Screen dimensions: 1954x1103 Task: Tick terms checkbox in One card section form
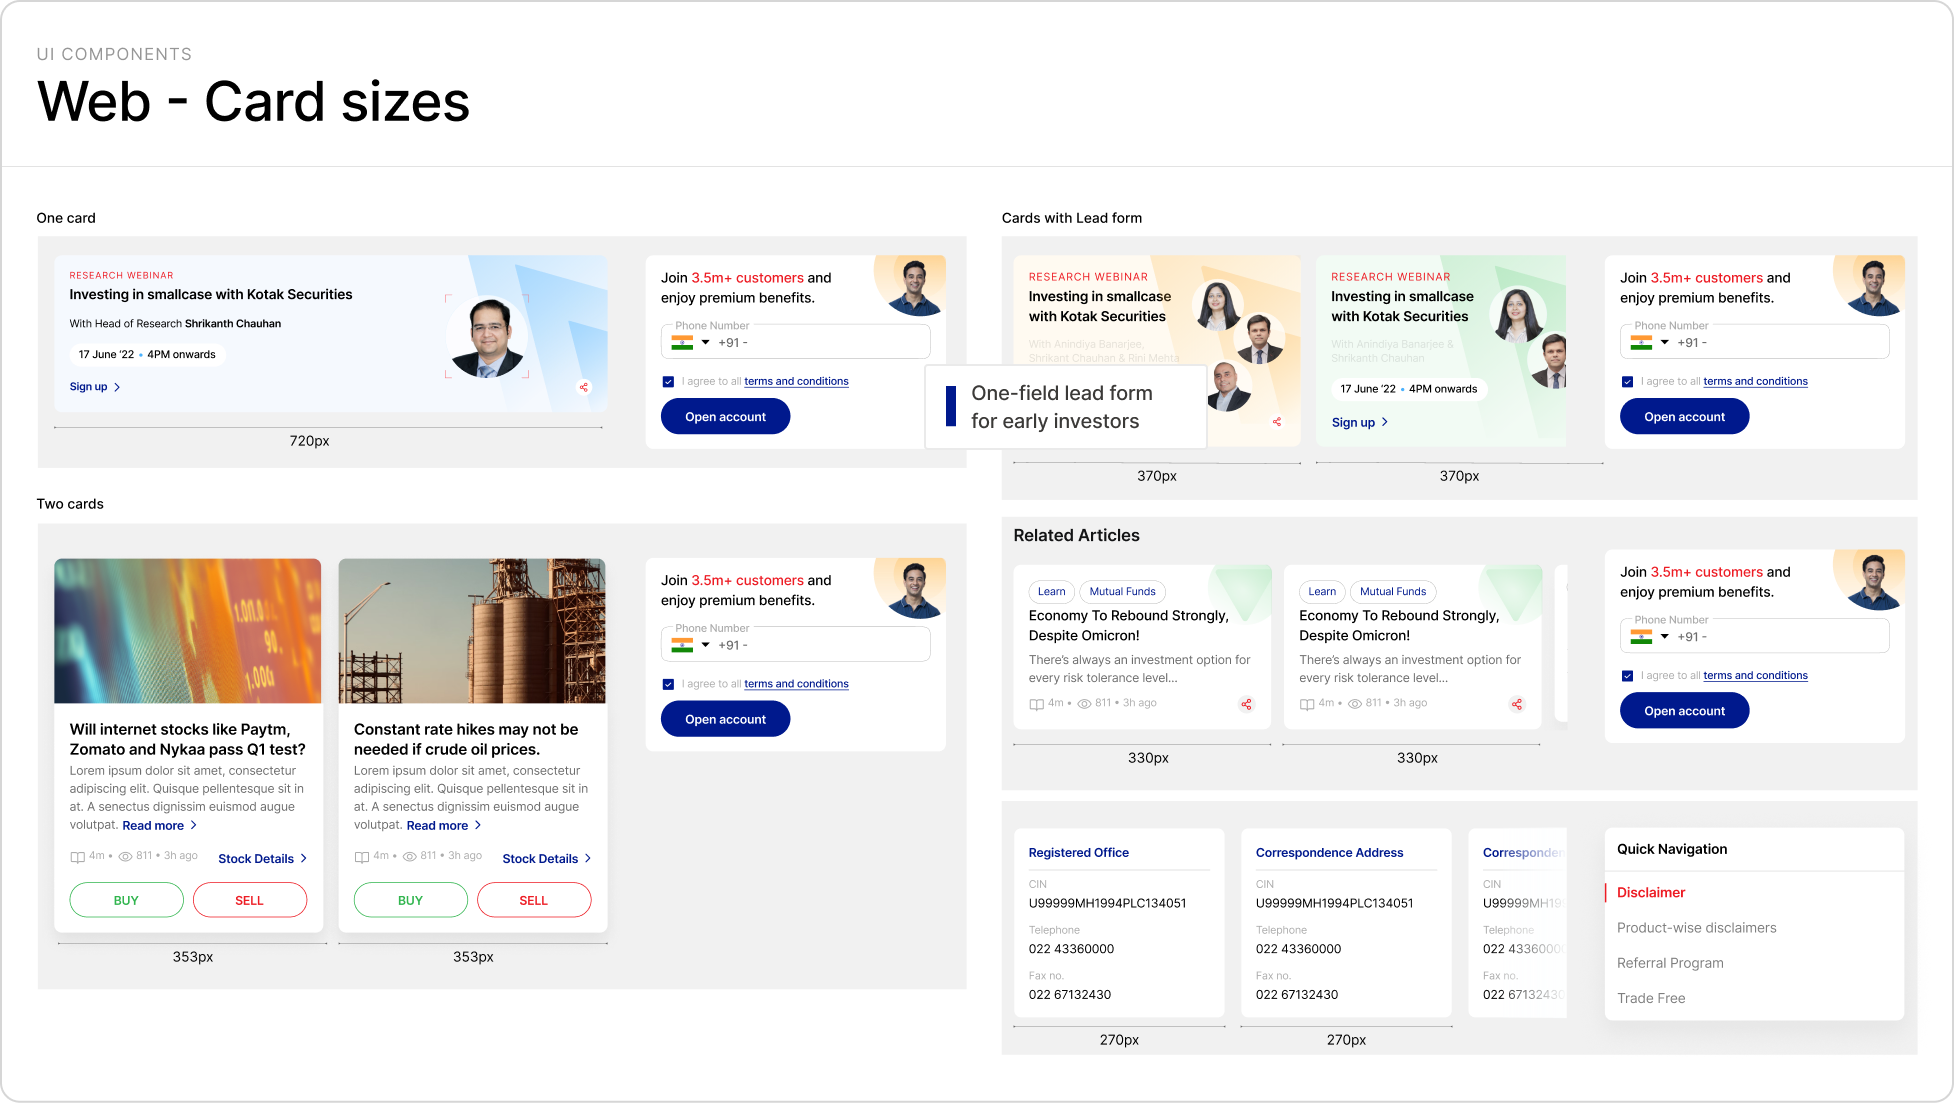[668, 381]
